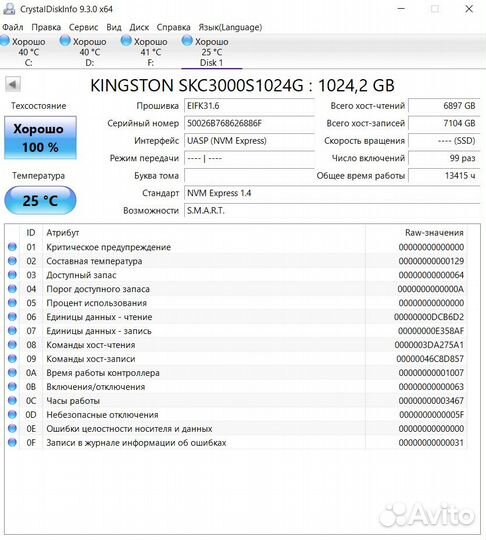Click the Скорость вращения value ---- (SSD)

pyautogui.click(x=444, y=141)
